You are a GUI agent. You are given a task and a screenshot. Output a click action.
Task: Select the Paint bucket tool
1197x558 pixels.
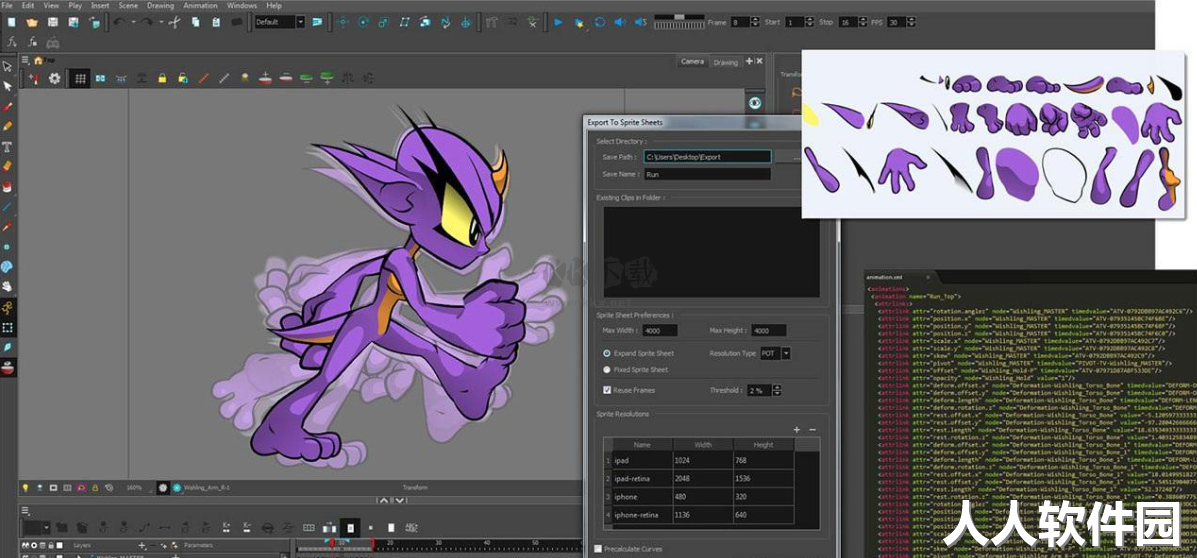point(8,185)
